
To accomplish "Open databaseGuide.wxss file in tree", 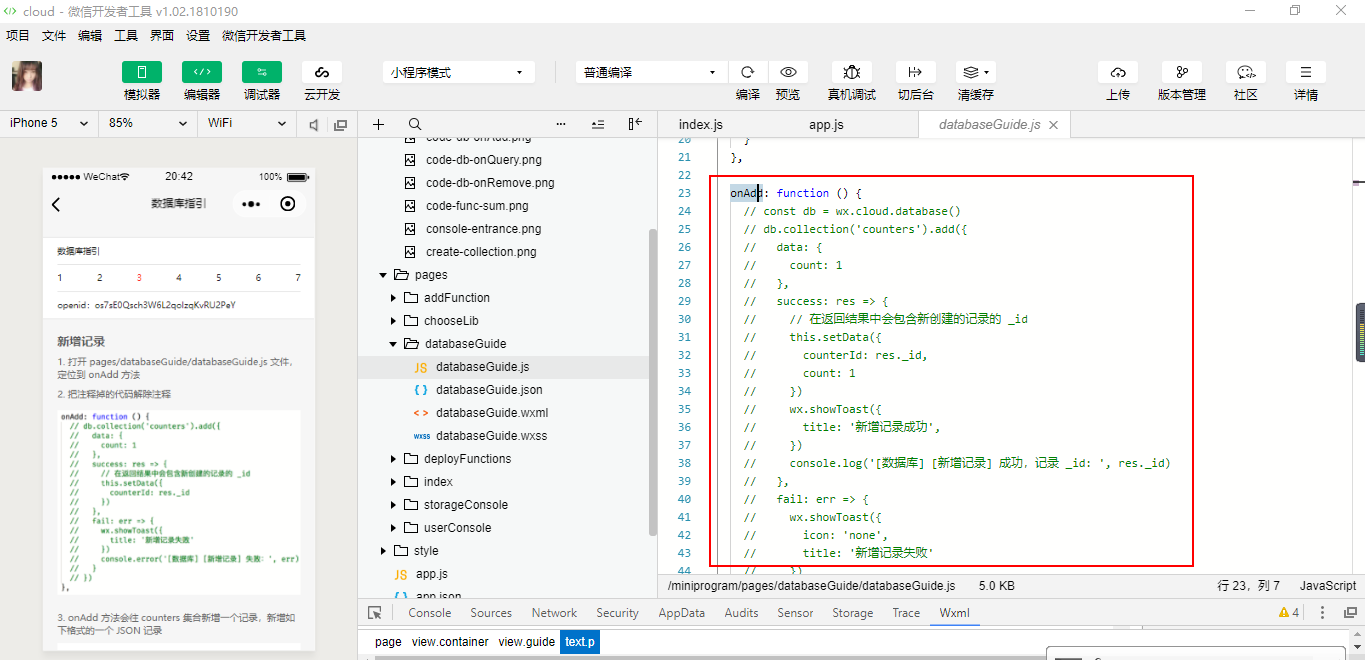I will point(491,436).
